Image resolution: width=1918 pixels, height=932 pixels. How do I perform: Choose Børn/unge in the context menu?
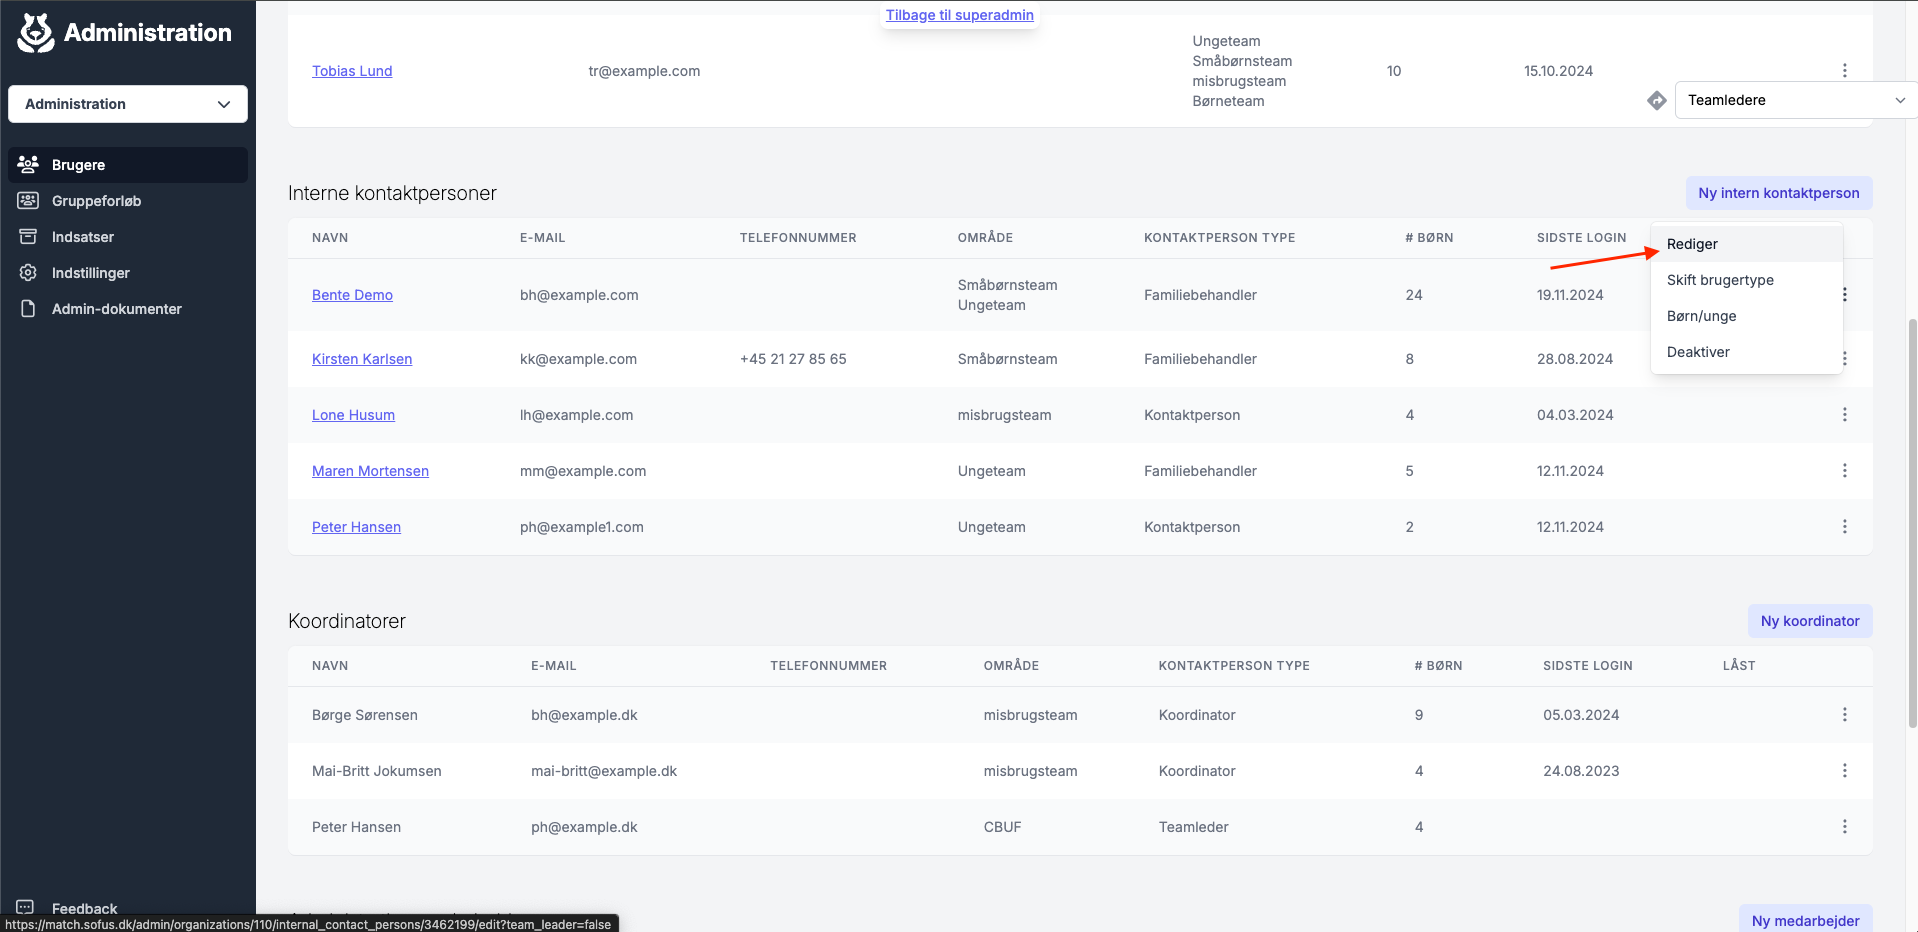tap(1746, 316)
